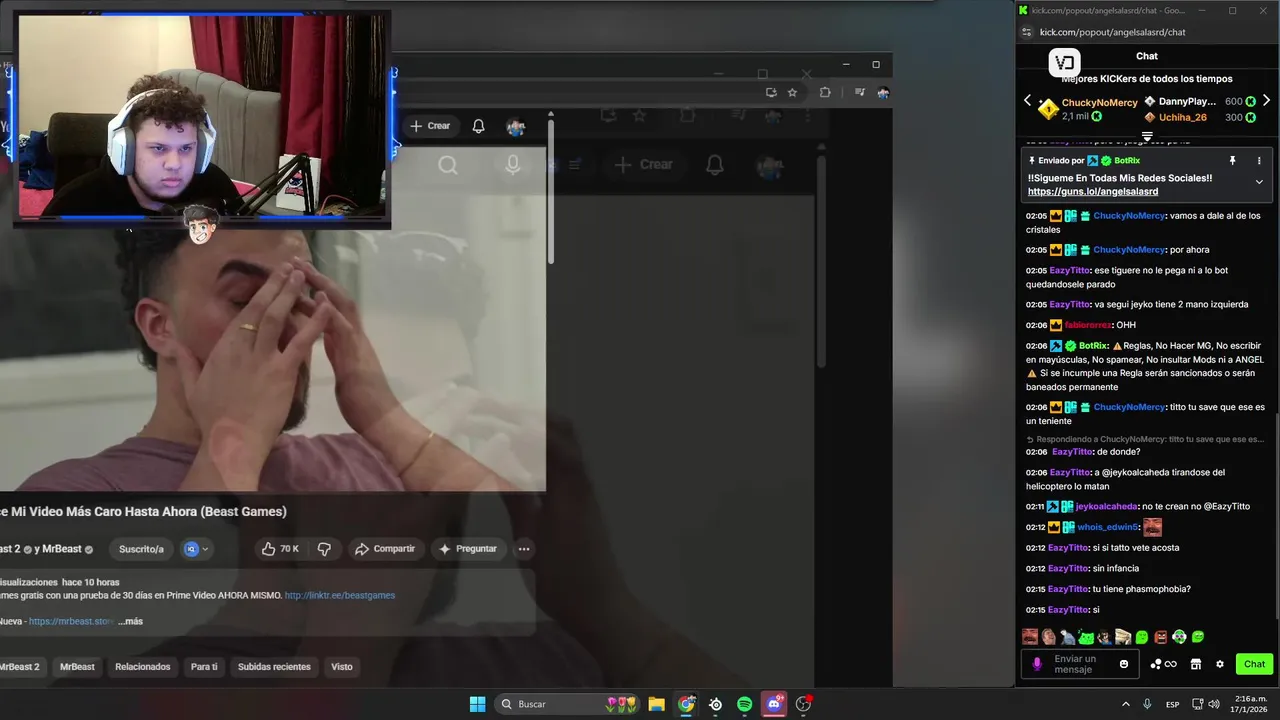Open Spotify from the taskbar
Viewport: 1280px width, 720px height.
[744, 704]
